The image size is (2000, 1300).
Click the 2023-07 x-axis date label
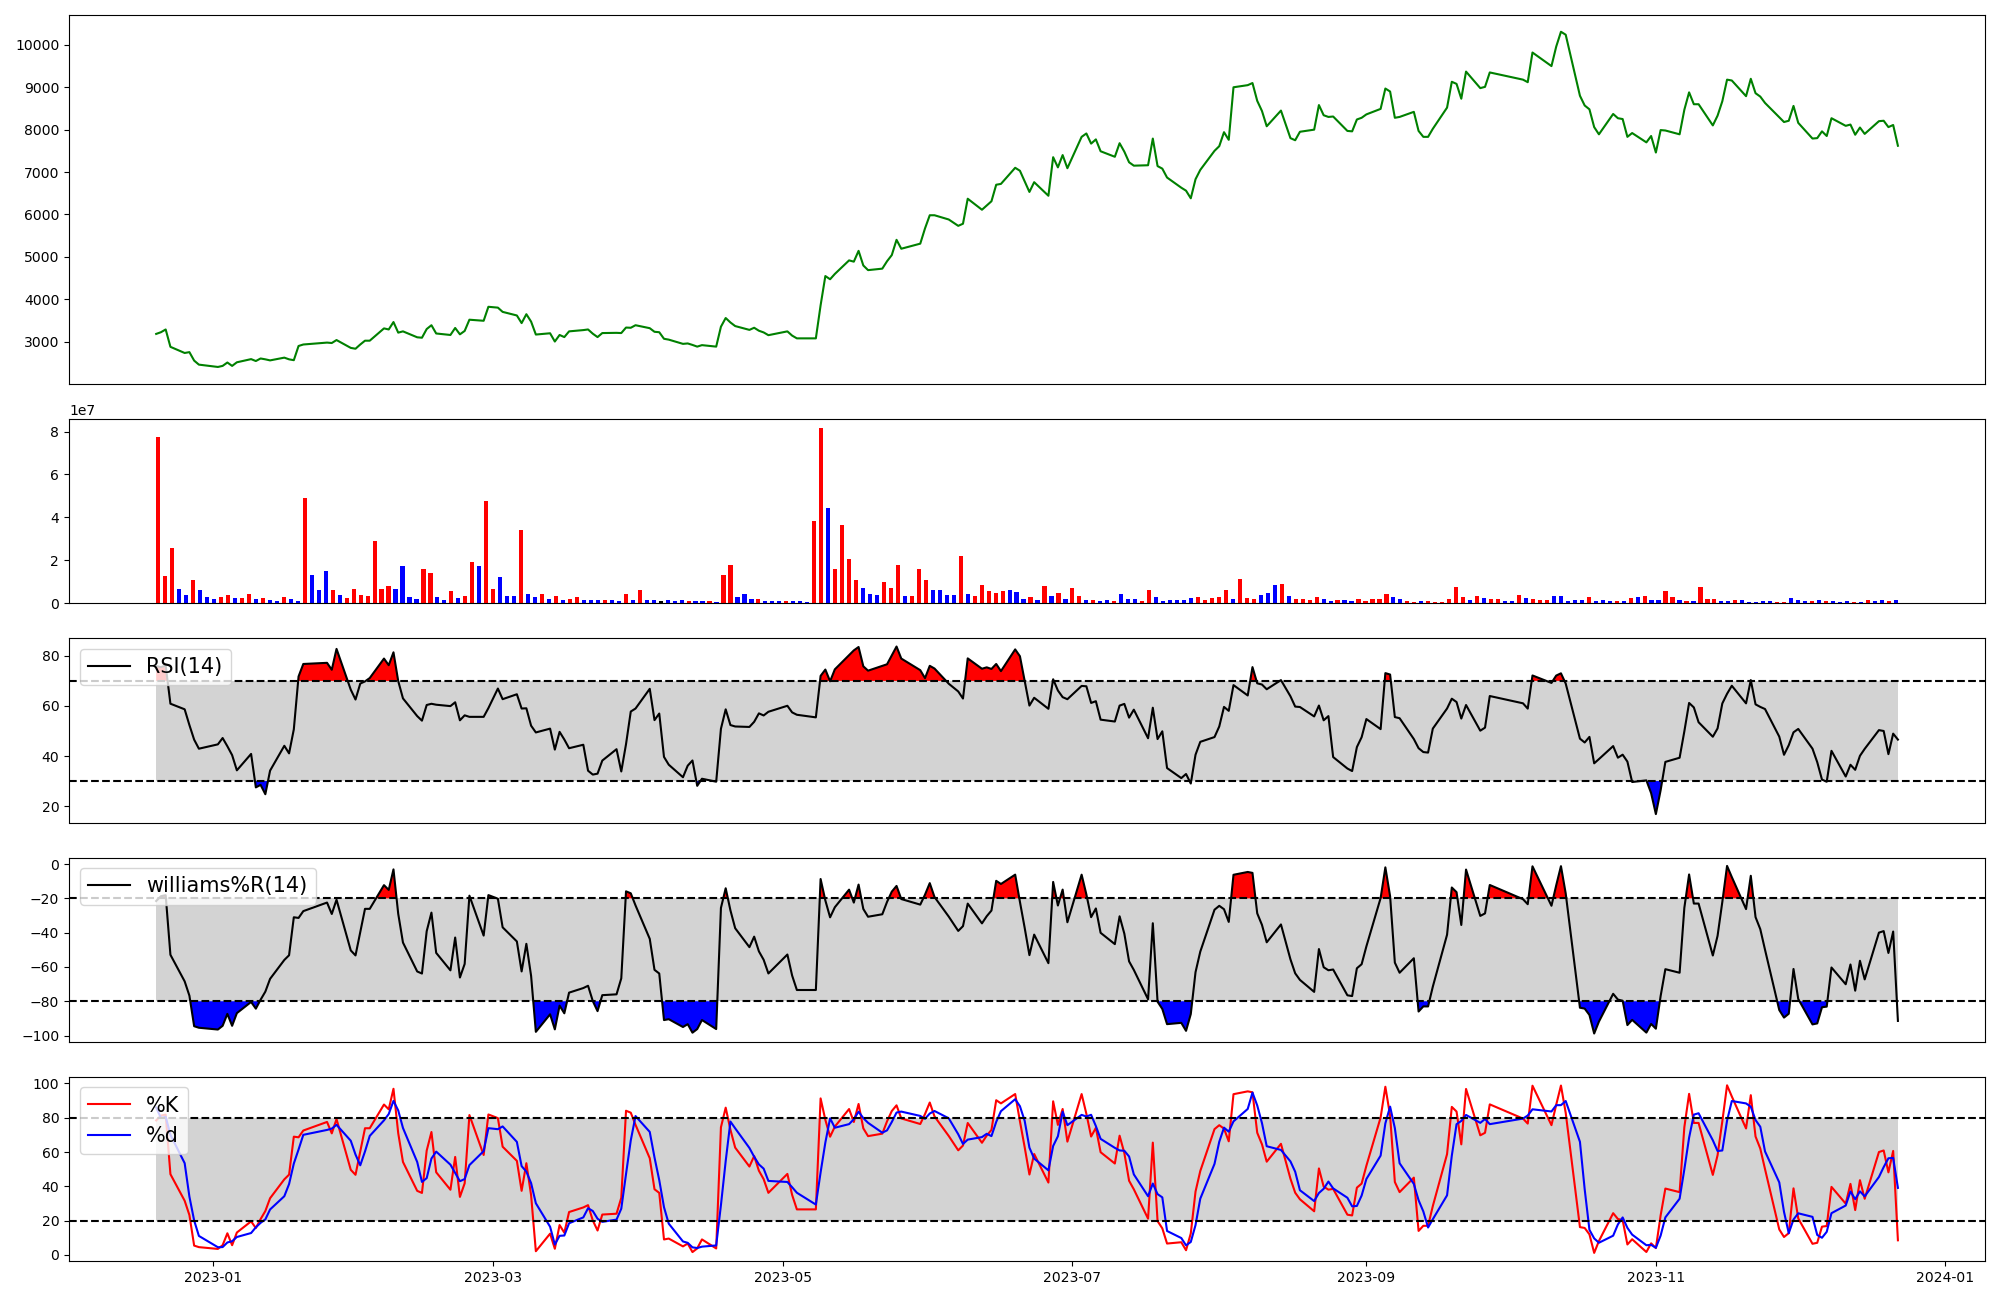point(1072,1276)
